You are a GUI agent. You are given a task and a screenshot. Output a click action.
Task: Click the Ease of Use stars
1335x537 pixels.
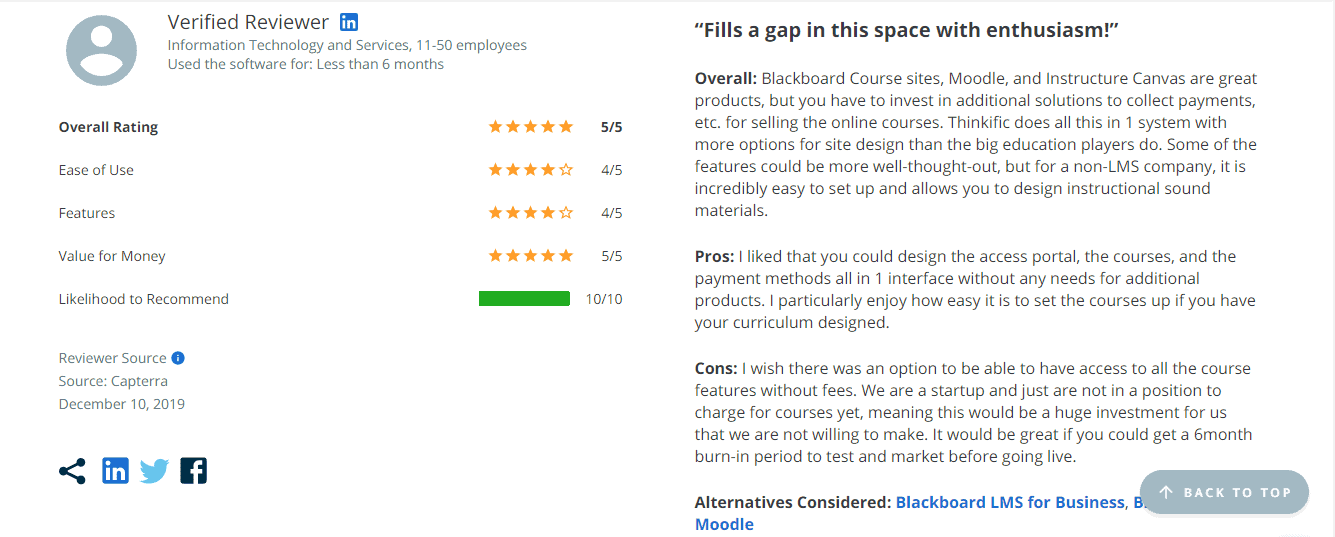click(530, 170)
